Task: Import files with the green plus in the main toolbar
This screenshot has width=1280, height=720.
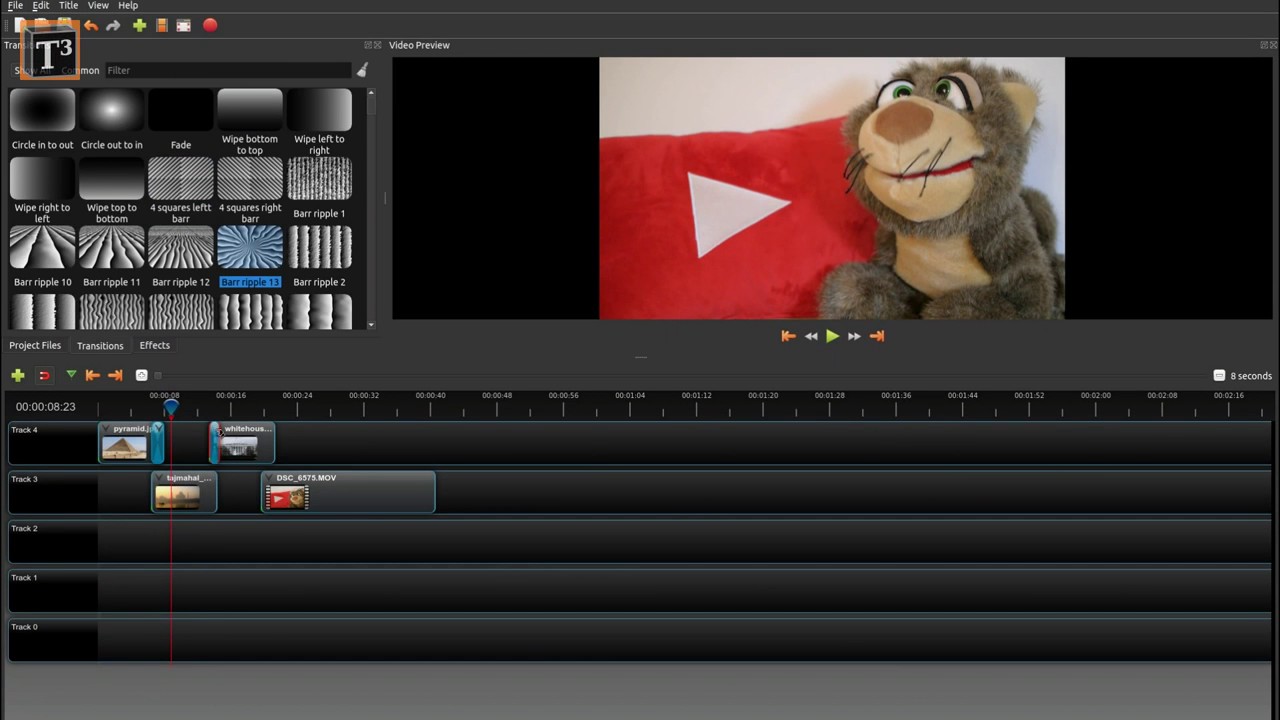Action: click(x=139, y=25)
